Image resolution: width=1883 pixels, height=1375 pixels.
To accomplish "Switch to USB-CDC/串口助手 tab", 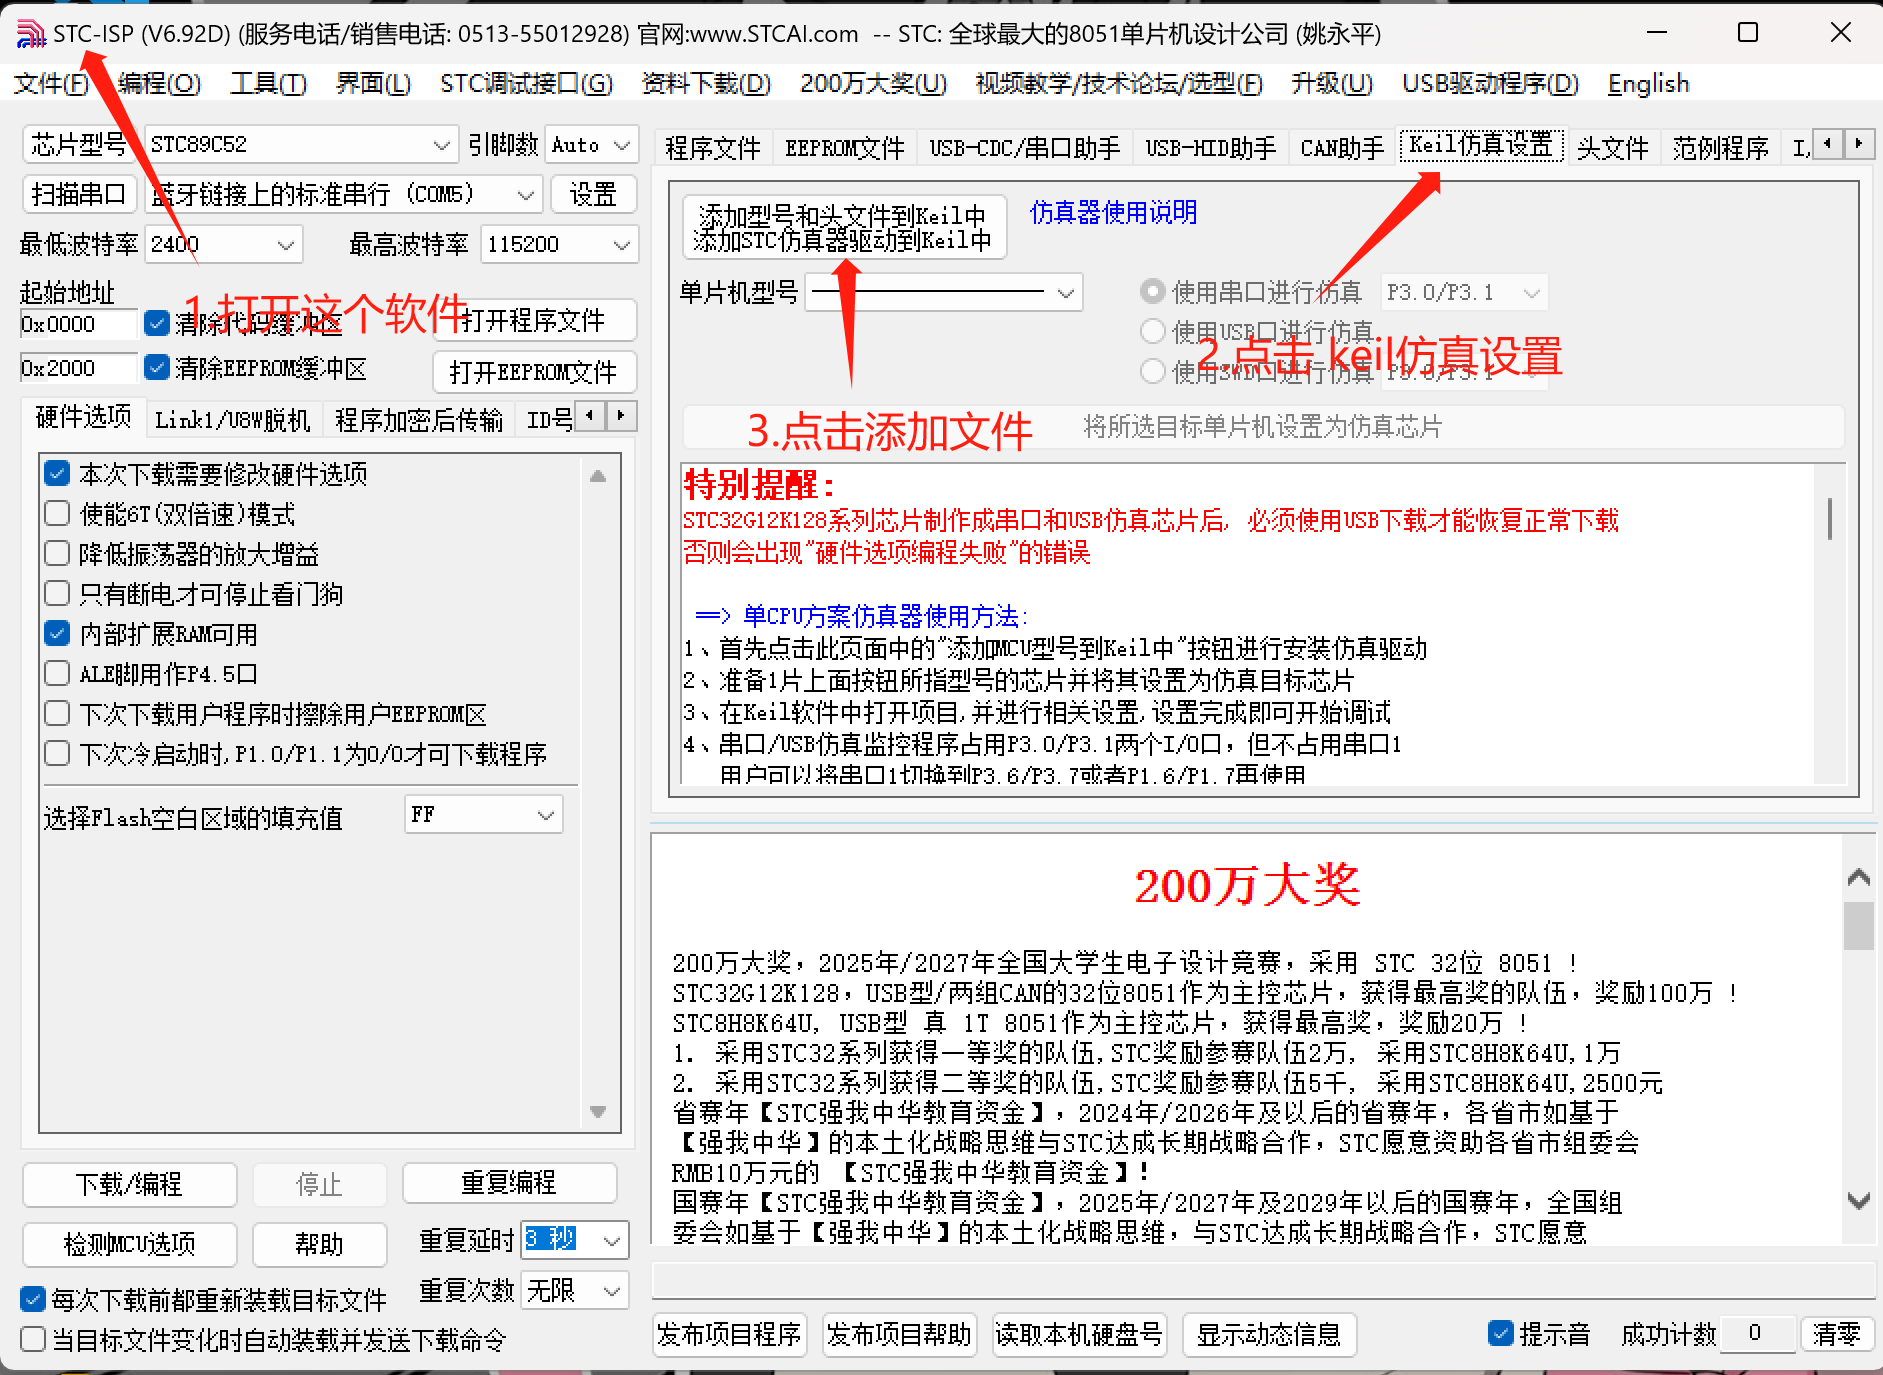I will [1024, 148].
